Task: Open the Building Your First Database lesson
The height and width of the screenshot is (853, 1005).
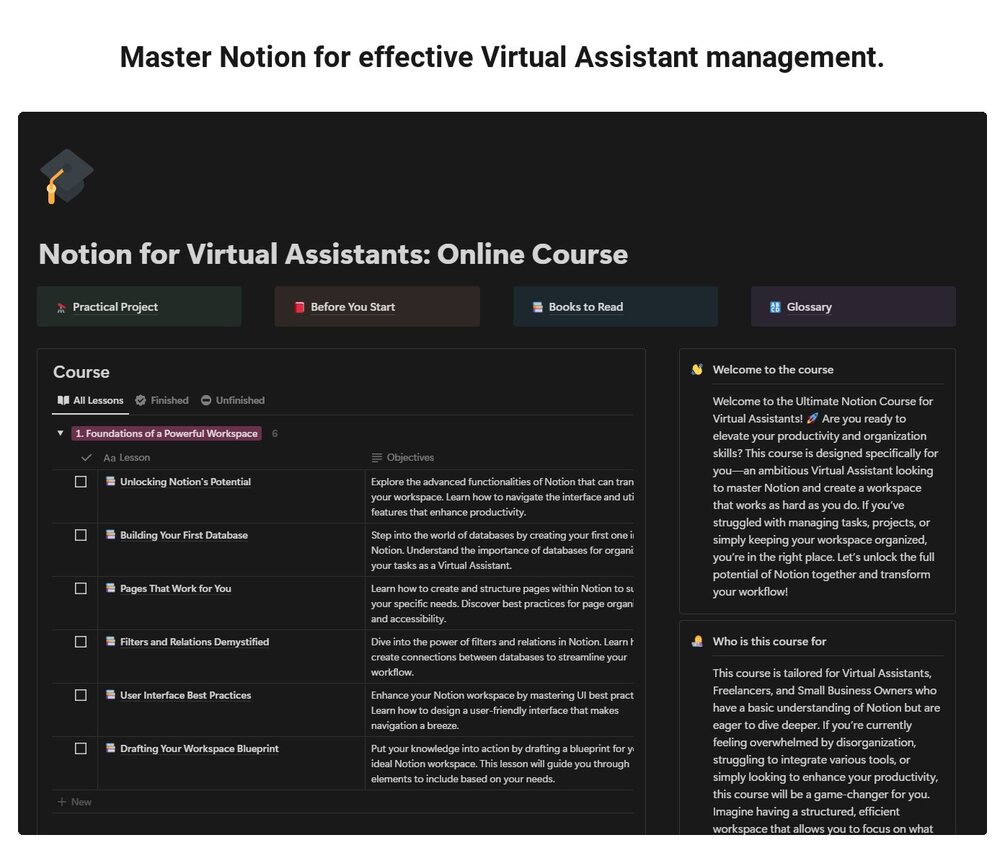Action: (183, 535)
